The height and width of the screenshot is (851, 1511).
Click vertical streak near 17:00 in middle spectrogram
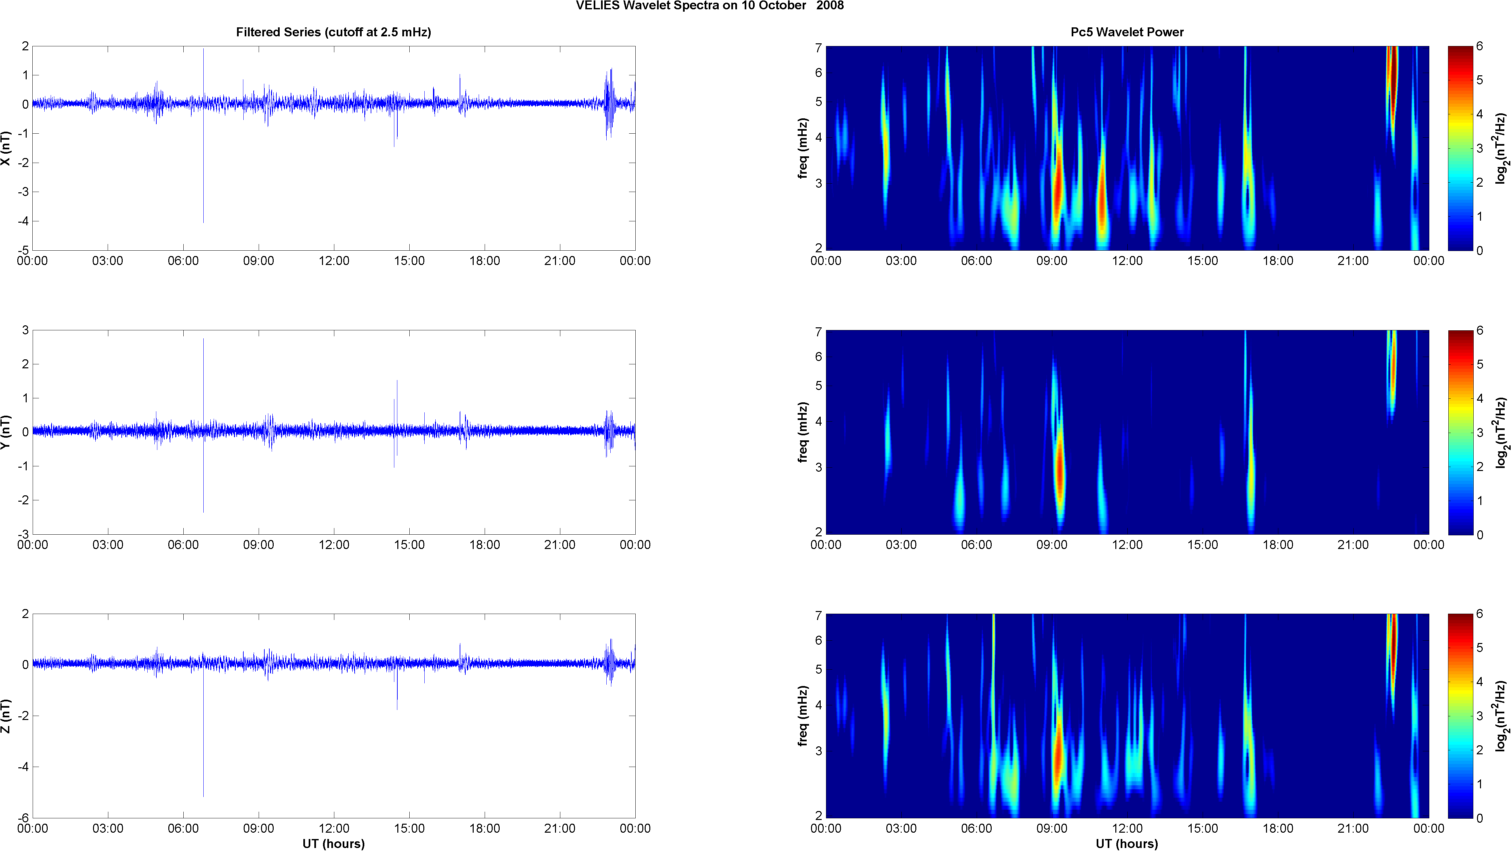(x=1249, y=440)
